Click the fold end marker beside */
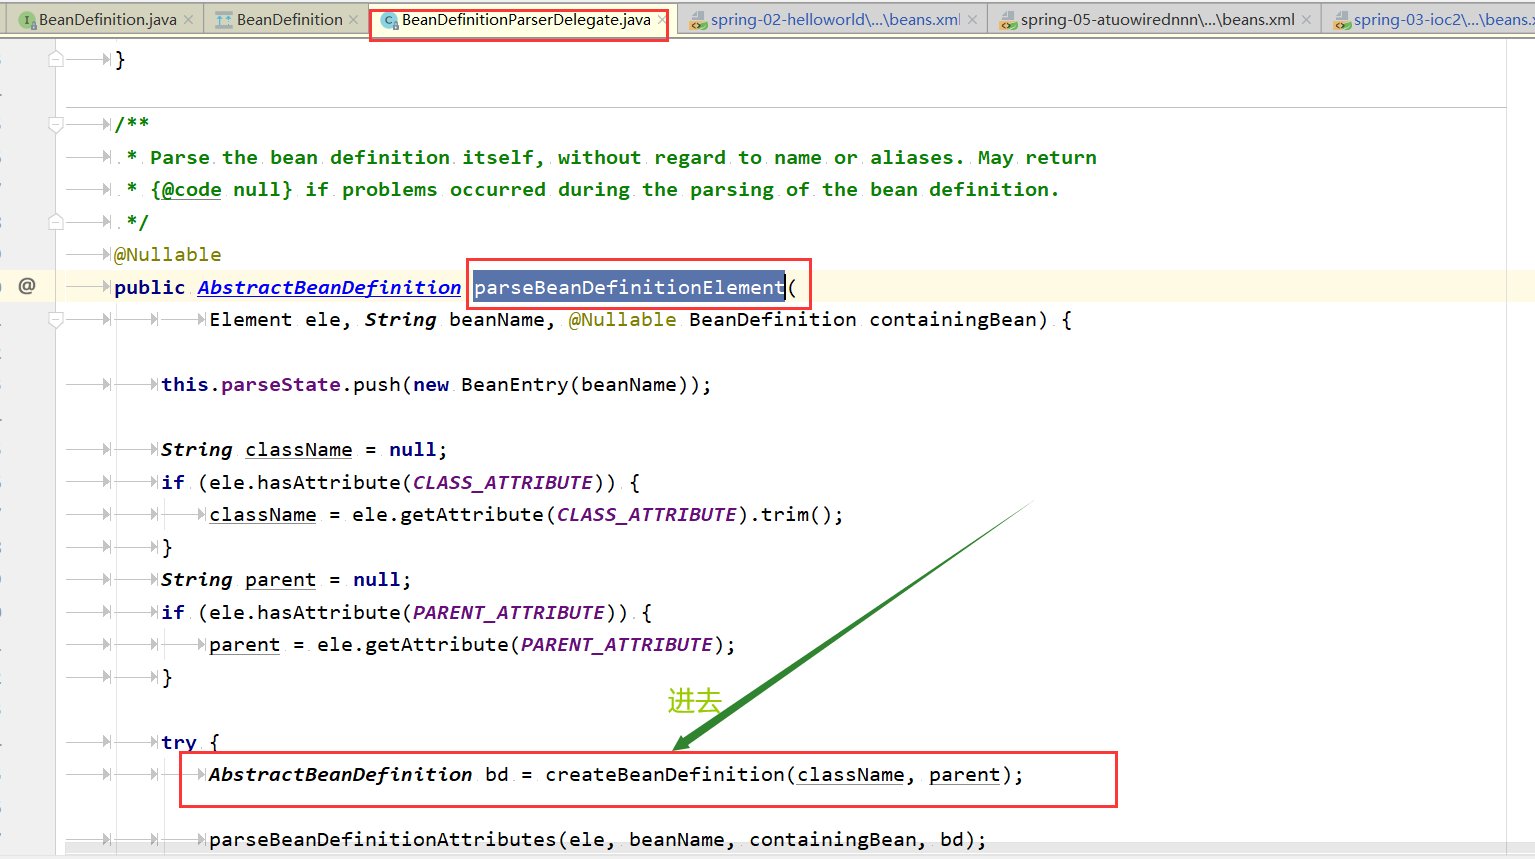The image size is (1535, 859). click(56, 221)
